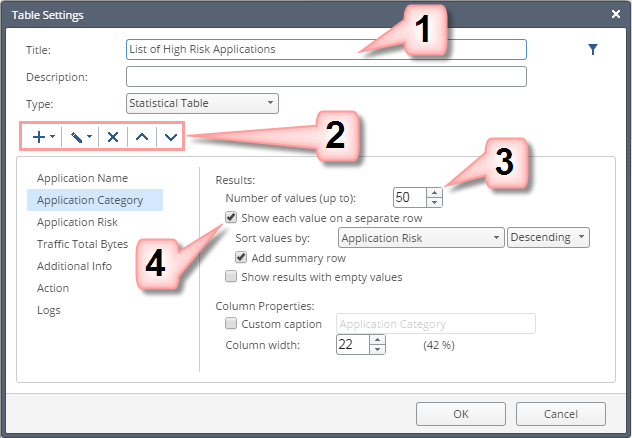The width and height of the screenshot is (632, 438).
Task: Enable the Custom caption checkbox
Action: click(231, 324)
